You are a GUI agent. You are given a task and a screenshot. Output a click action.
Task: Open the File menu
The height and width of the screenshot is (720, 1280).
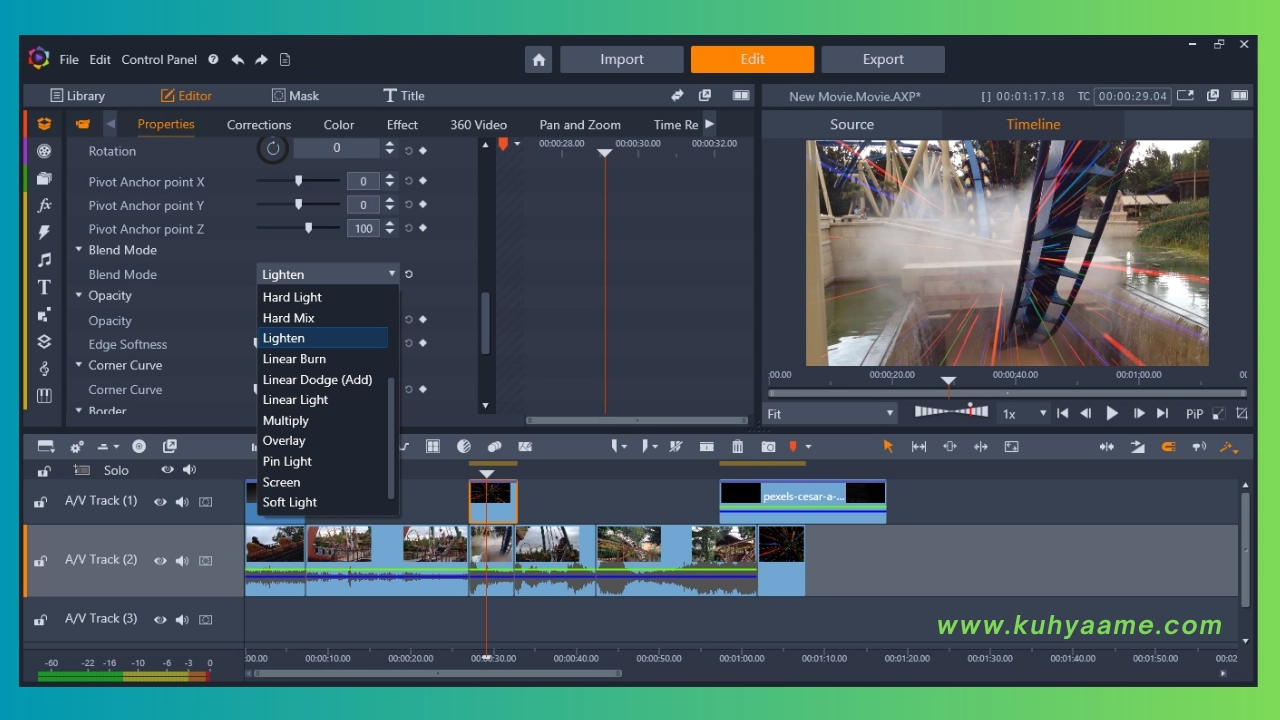[69, 60]
